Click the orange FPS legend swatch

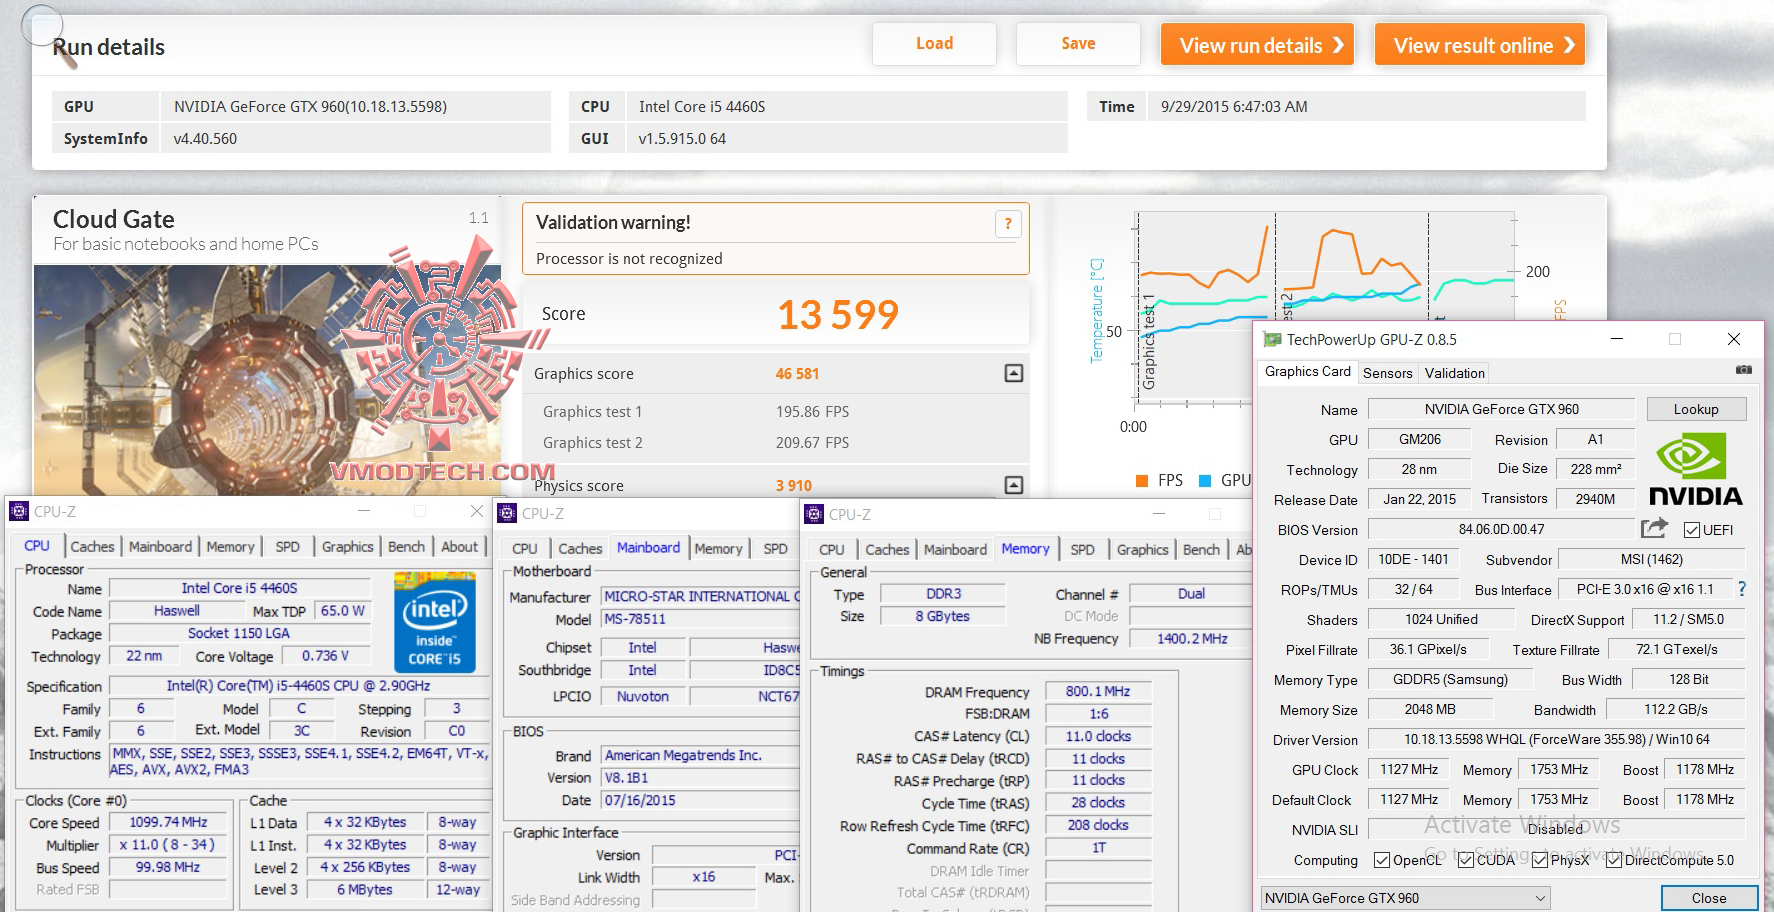pos(1142,481)
